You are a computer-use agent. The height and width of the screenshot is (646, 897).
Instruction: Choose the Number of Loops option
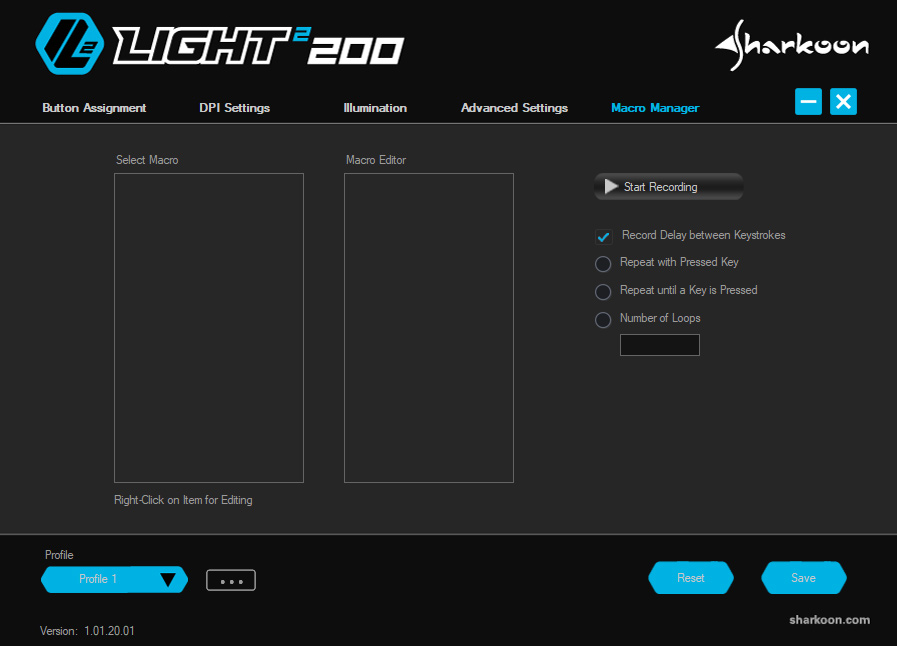point(603,320)
